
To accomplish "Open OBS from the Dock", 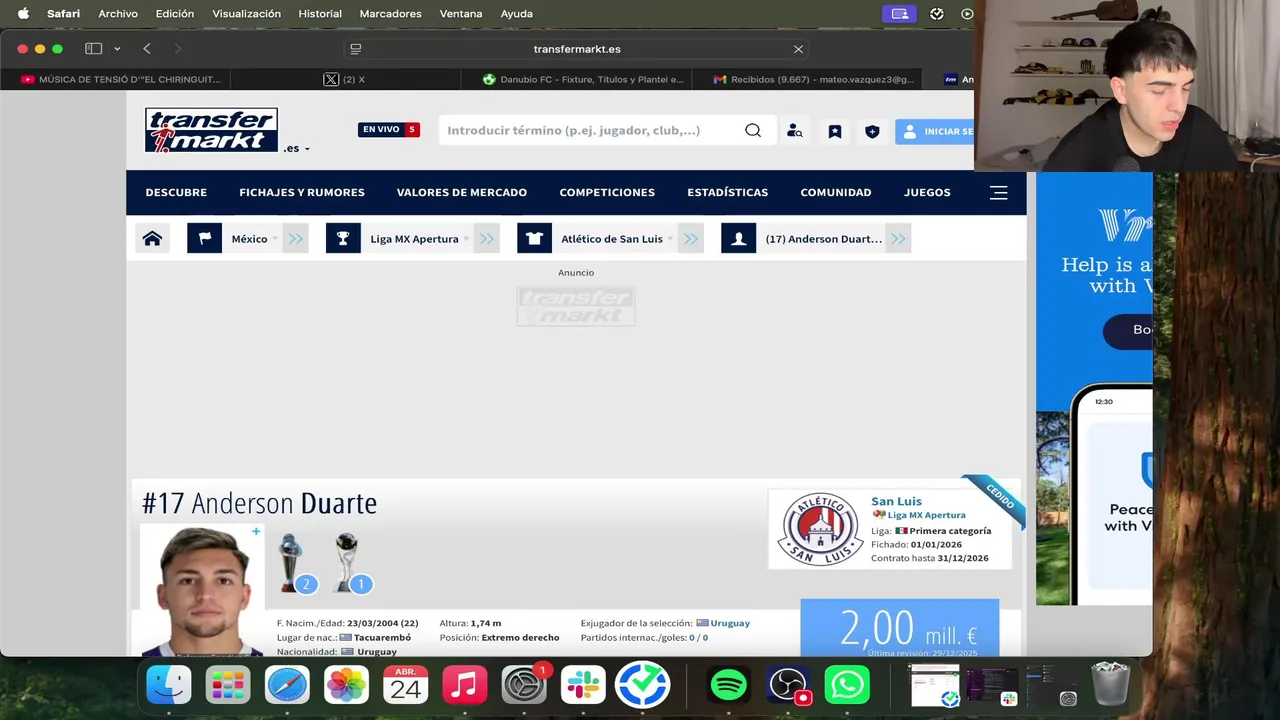I will pyautogui.click(x=788, y=685).
